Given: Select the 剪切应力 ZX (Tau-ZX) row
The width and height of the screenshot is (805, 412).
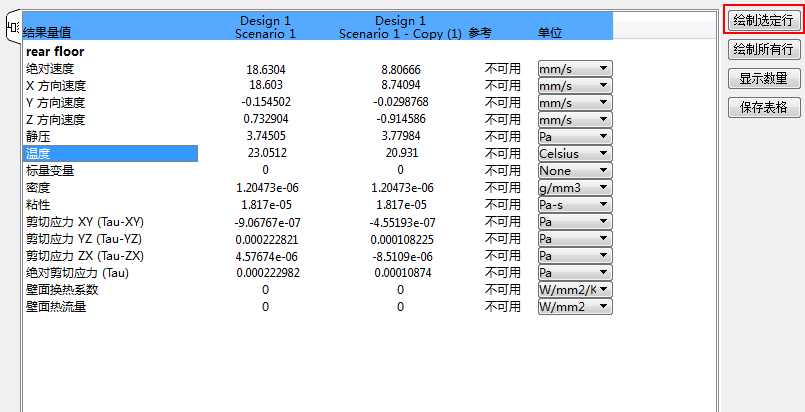Looking at the screenshot, I should click(85, 256).
